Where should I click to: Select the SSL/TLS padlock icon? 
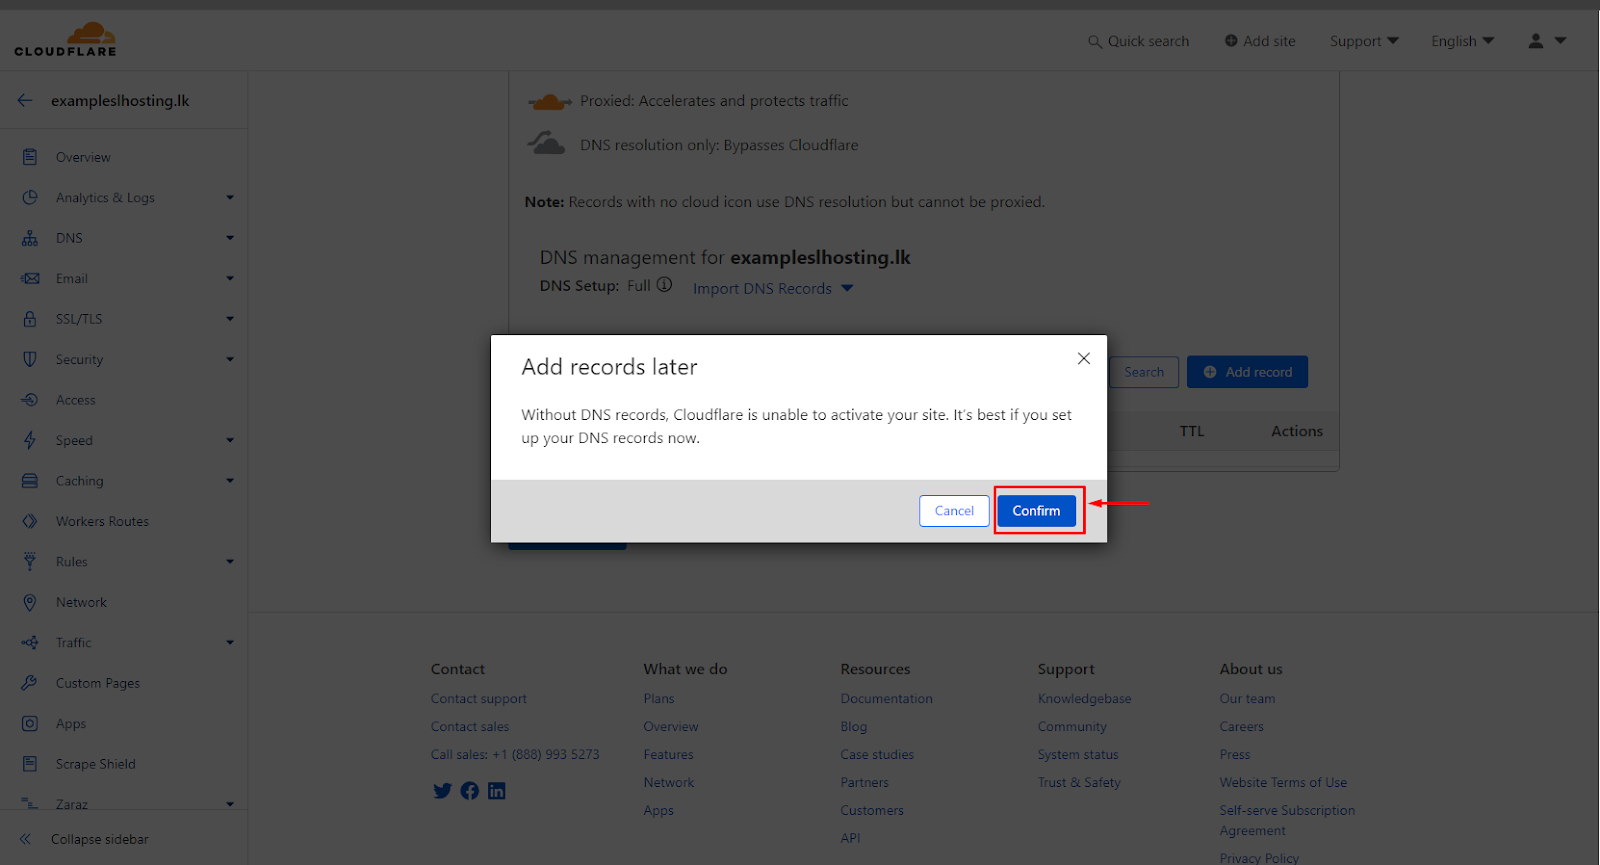(x=30, y=319)
